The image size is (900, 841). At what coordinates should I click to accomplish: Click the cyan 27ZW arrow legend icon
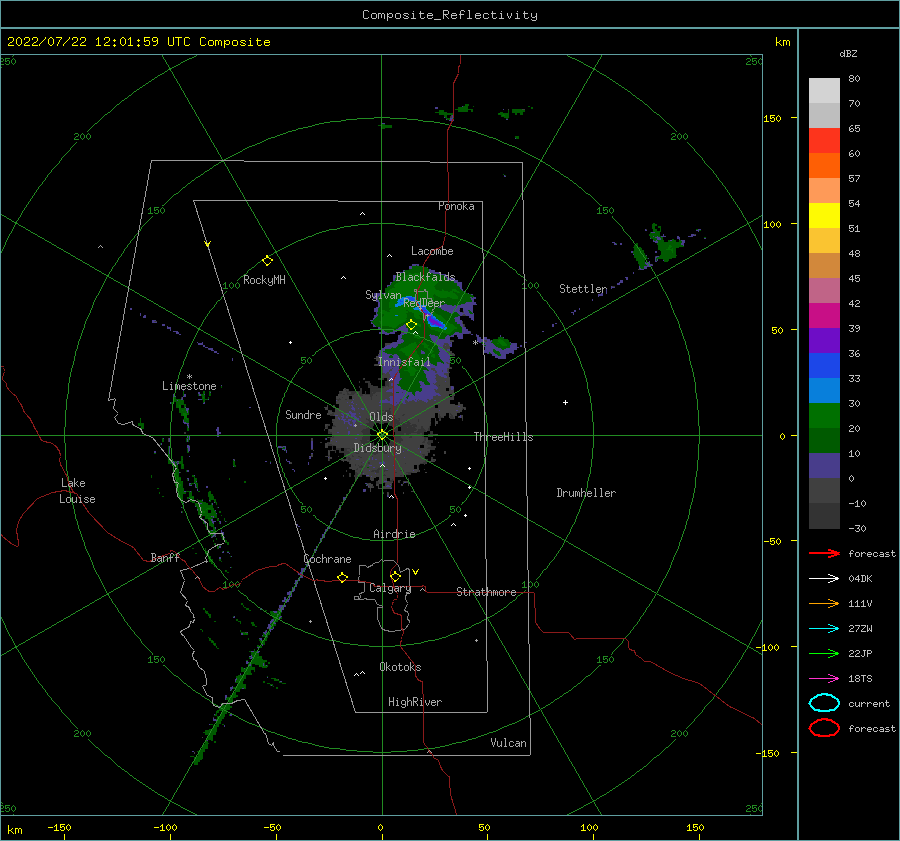click(824, 629)
